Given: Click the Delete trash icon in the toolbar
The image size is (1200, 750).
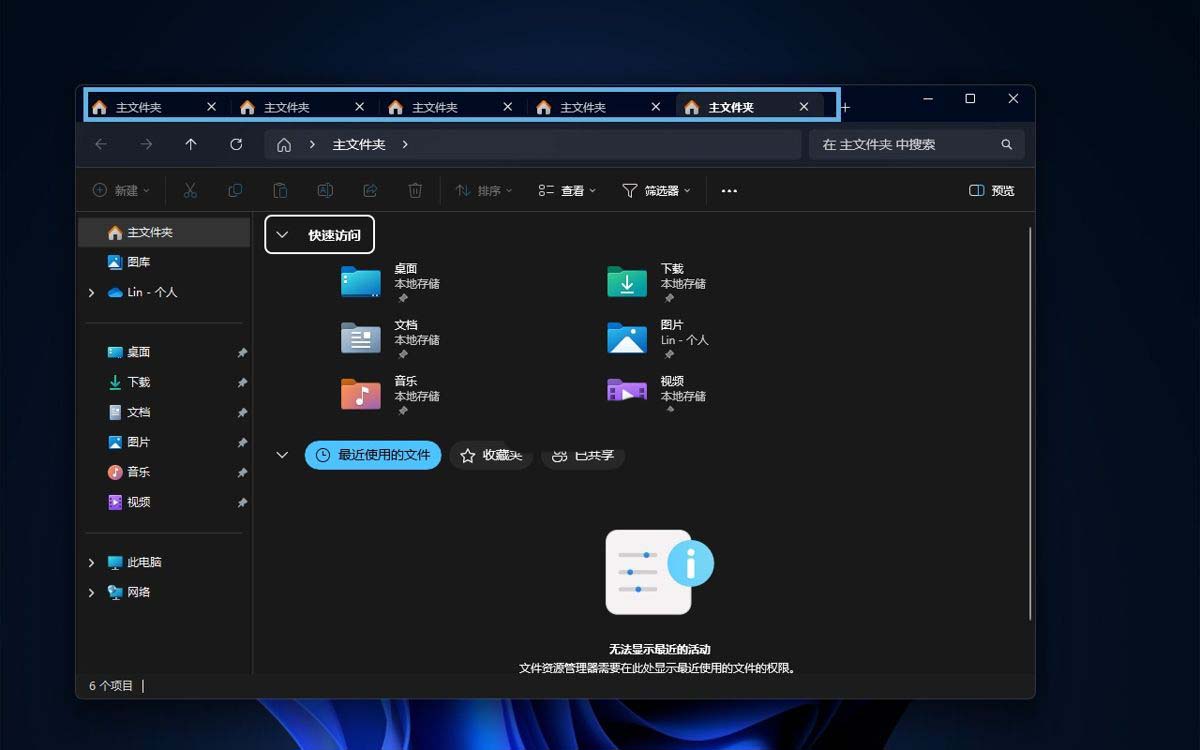Looking at the screenshot, I should point(415,190).
